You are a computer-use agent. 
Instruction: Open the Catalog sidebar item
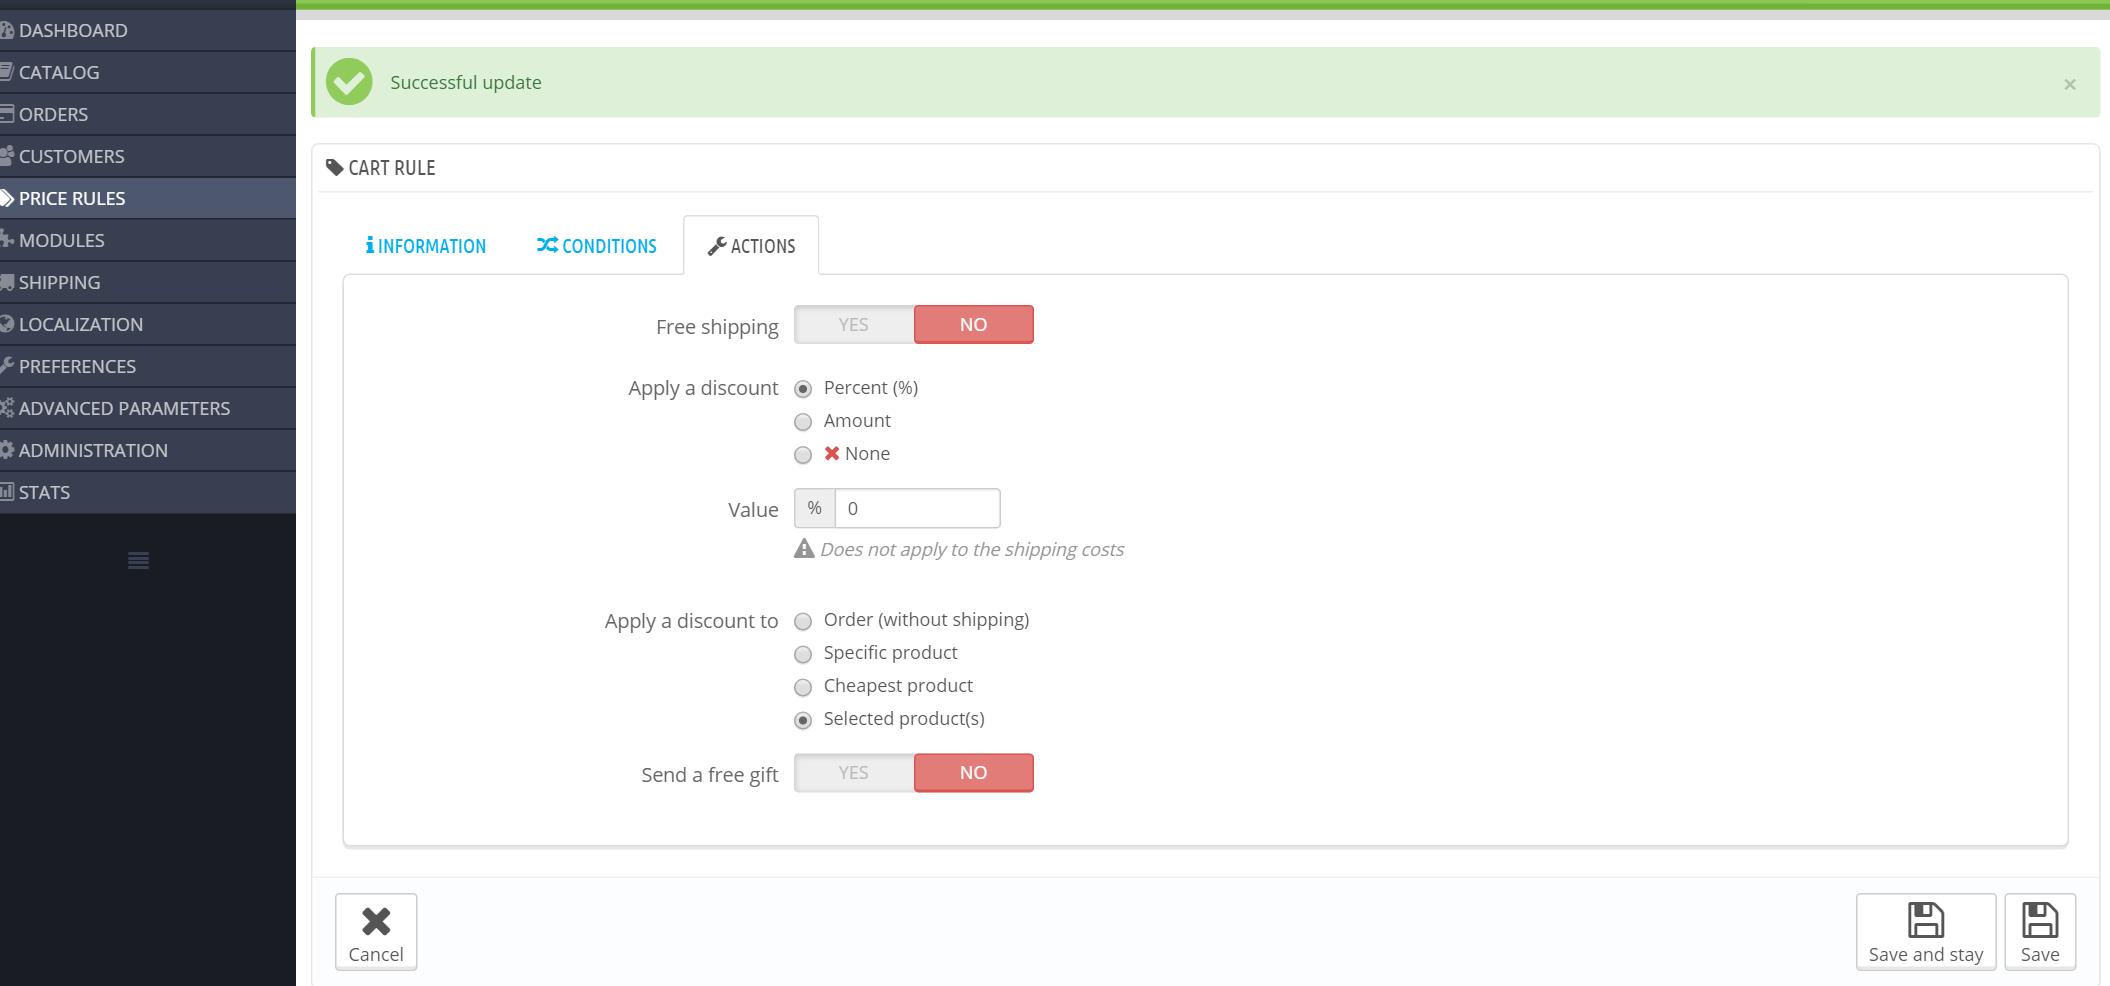tap(148, 73)
